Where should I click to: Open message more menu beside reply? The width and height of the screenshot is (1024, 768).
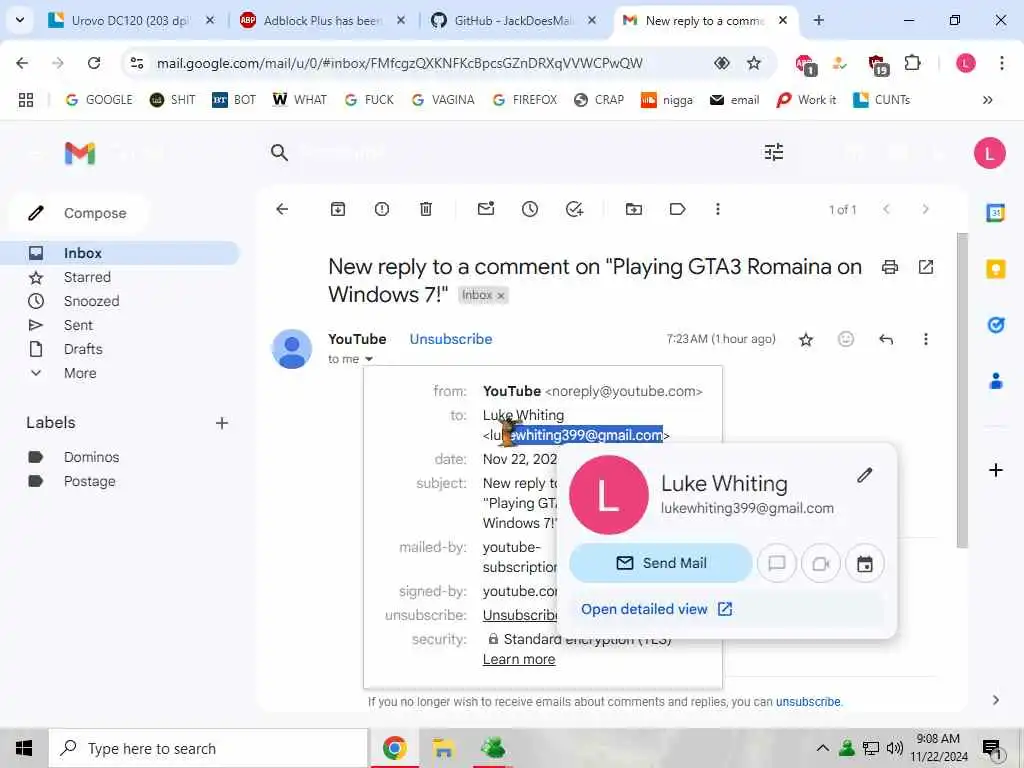(925, 339)
